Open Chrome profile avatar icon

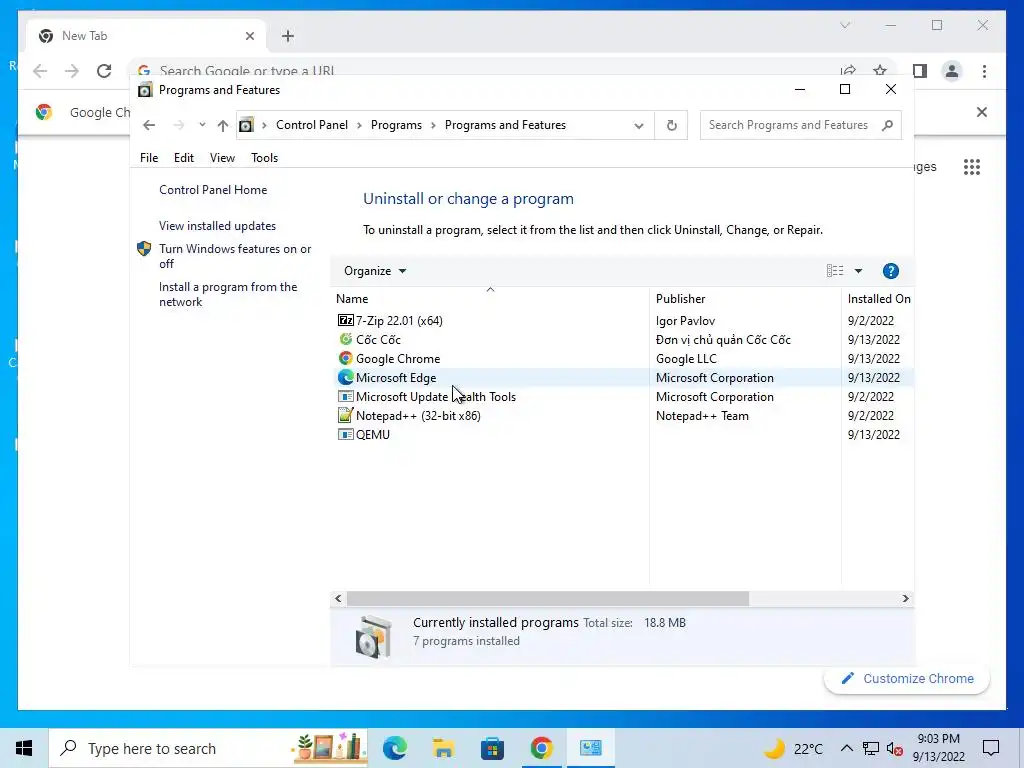[952, 71]
